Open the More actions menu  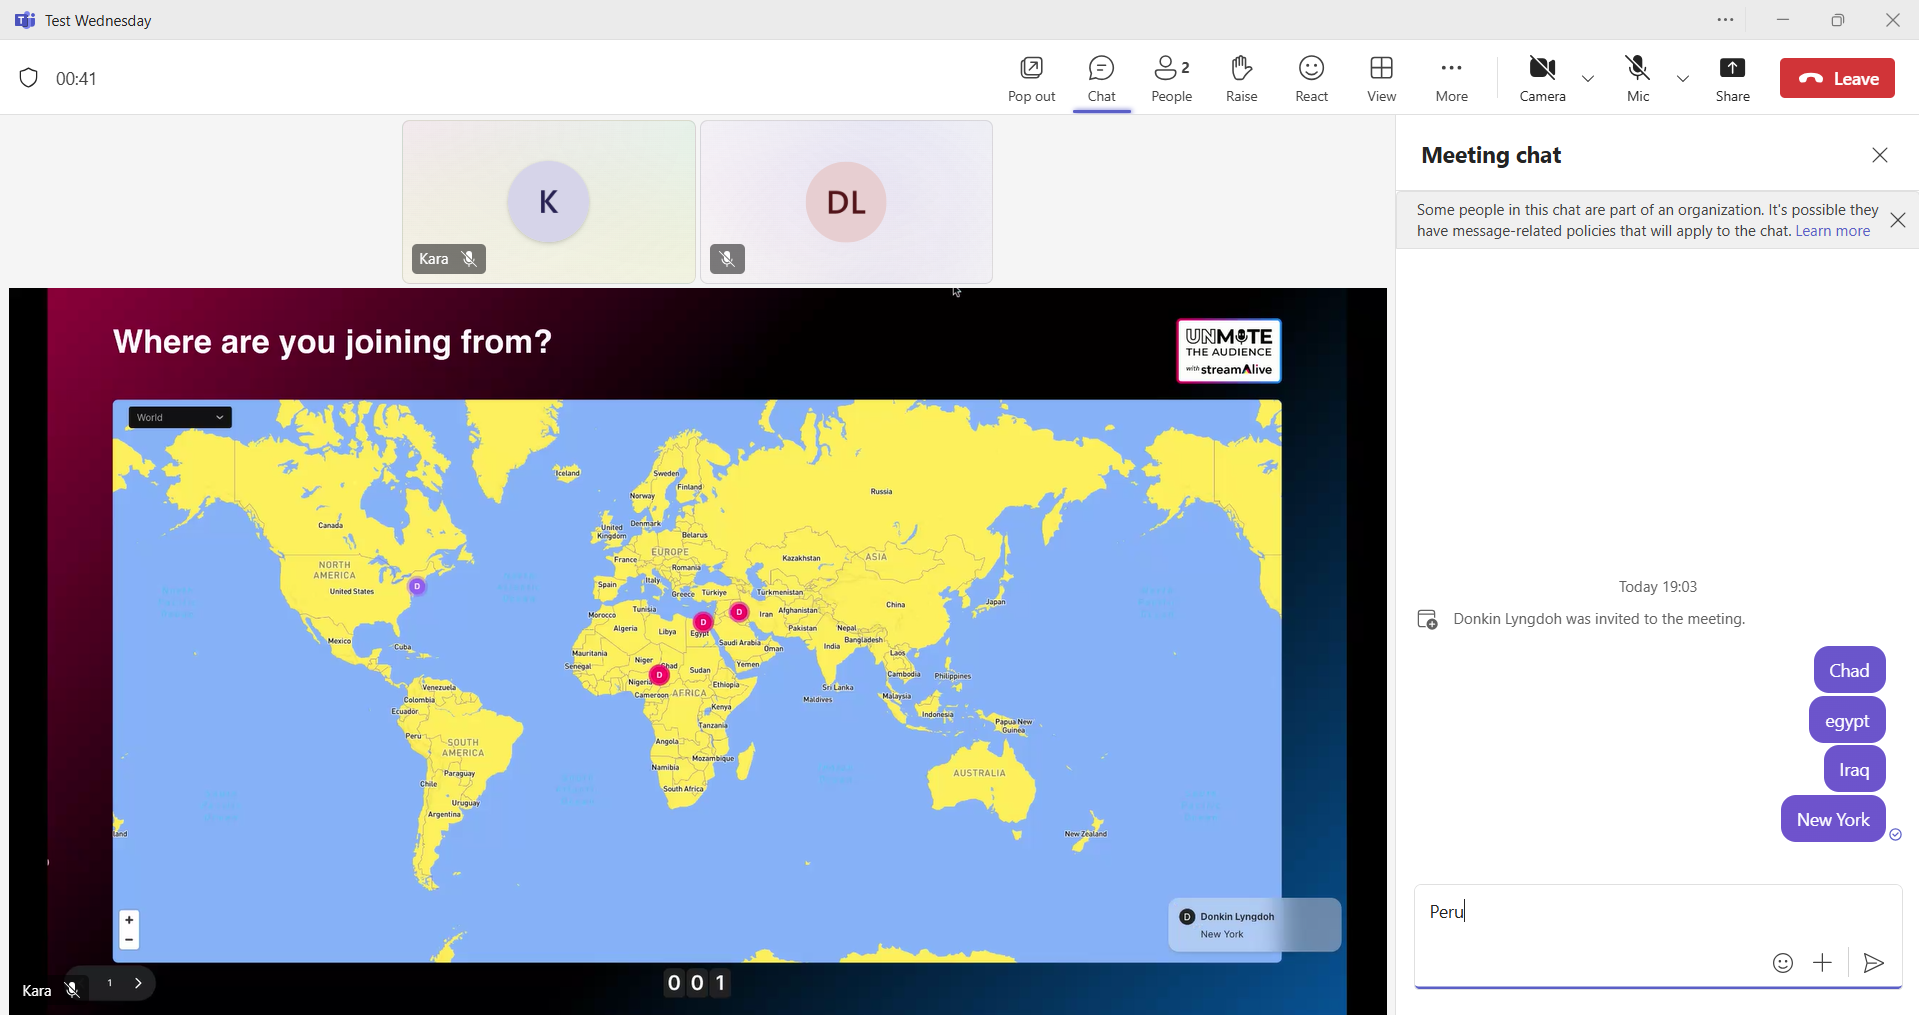1451,79
